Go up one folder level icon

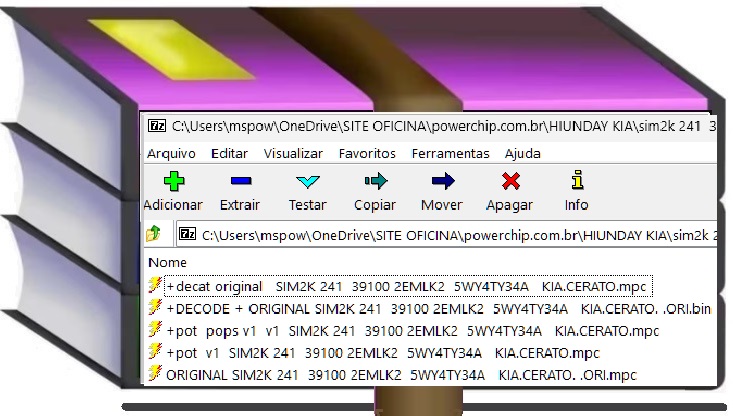click(x=154, y=235)
